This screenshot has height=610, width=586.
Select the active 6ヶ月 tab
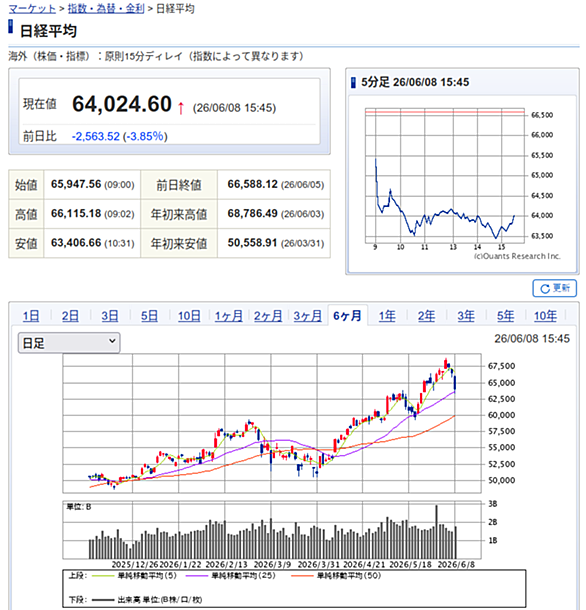(x=347, y=316)
